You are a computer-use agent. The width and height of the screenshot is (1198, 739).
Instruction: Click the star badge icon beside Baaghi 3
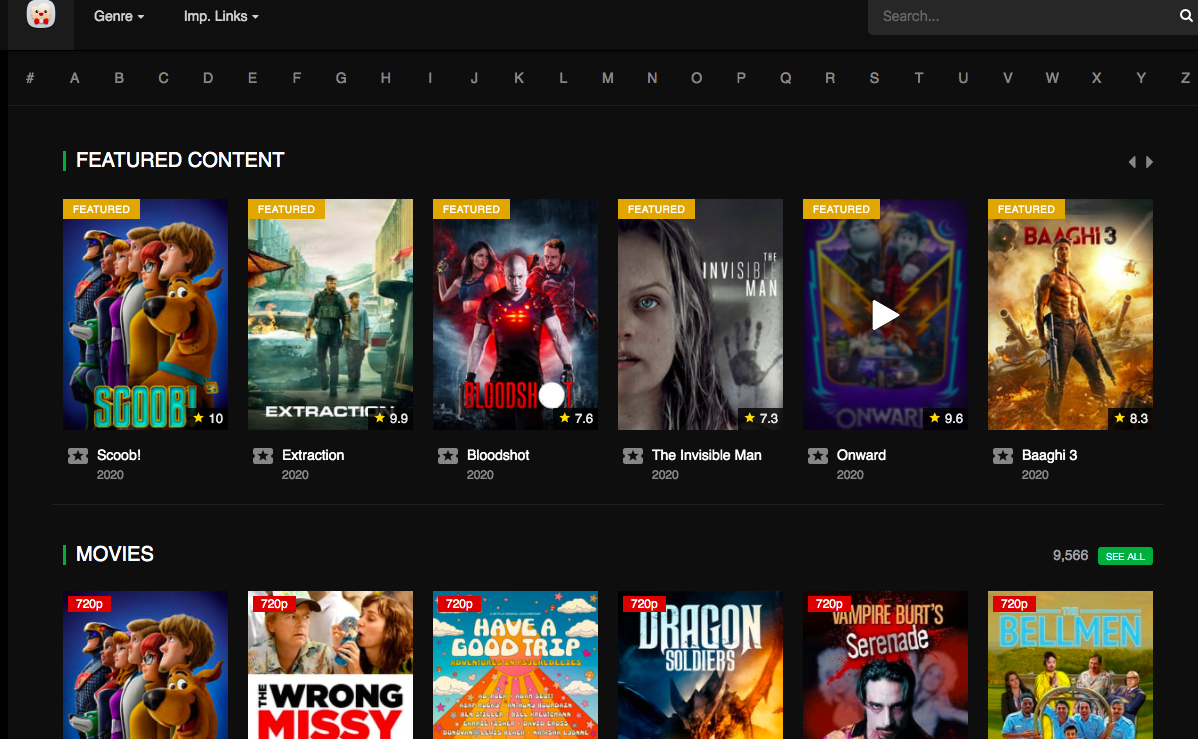tap(1003, 456)
